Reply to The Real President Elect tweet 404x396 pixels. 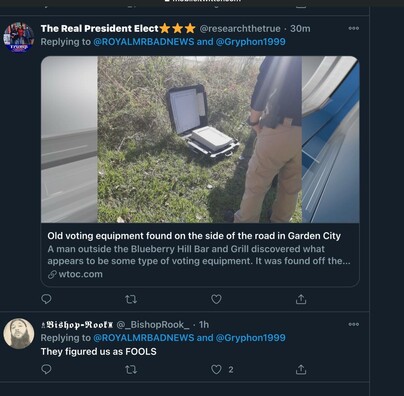point(46,299)
